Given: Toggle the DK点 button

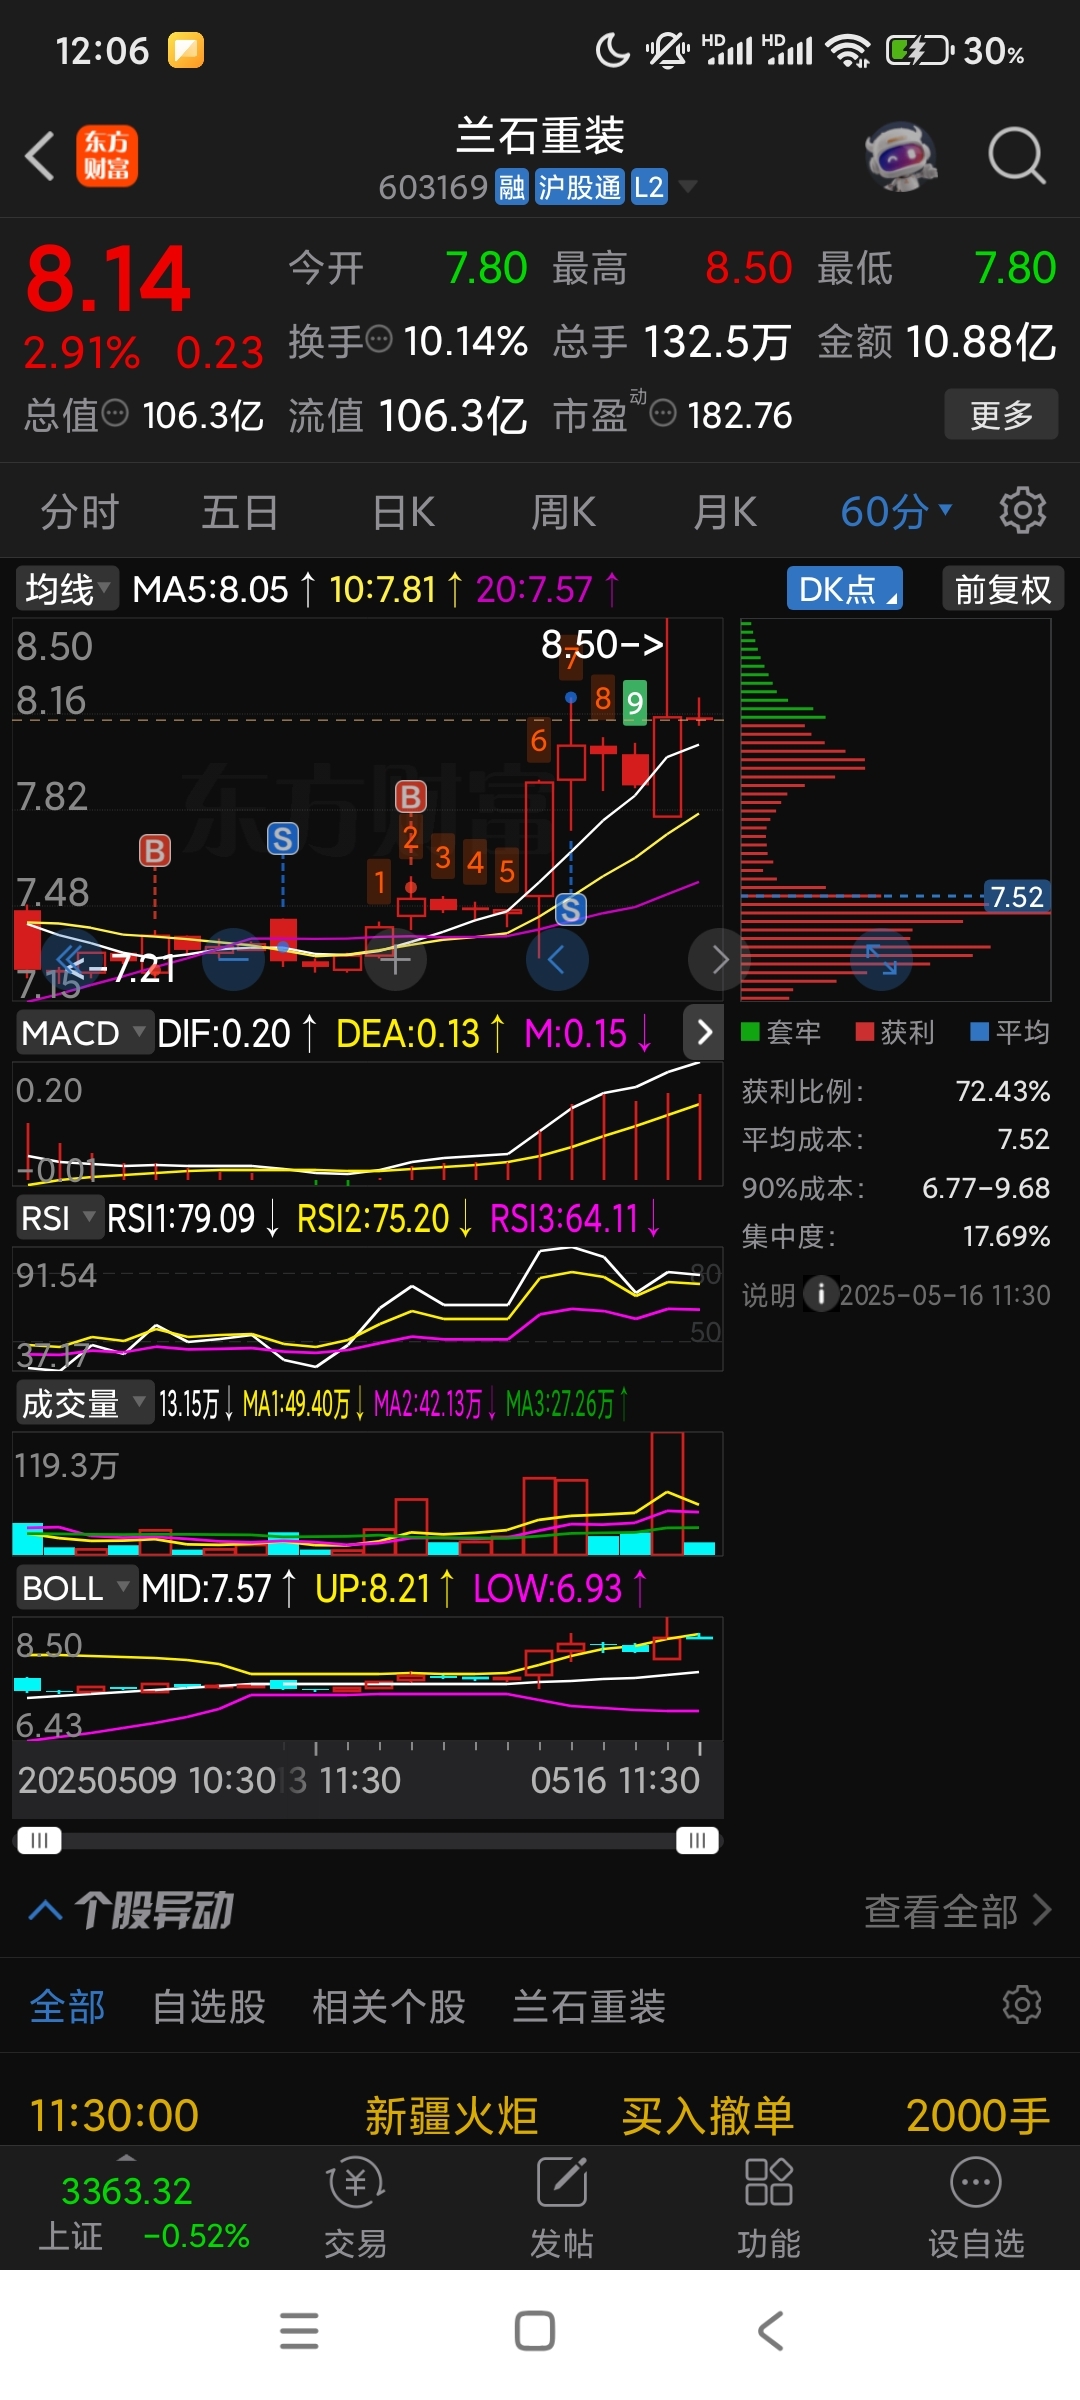Looking at the screenshot, I should point(844,589).
